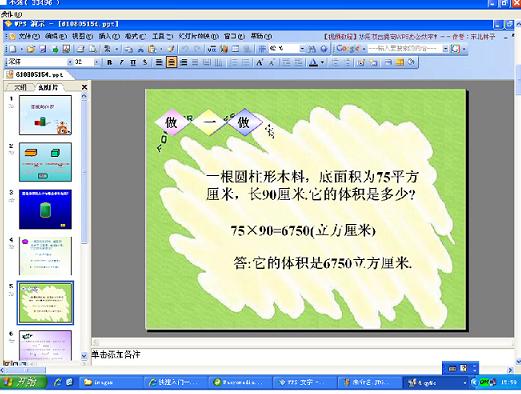Open the zoom percentage dropdown
Image resolution: width=521 pixels, height=394 pixels.
tap(302, 49)
